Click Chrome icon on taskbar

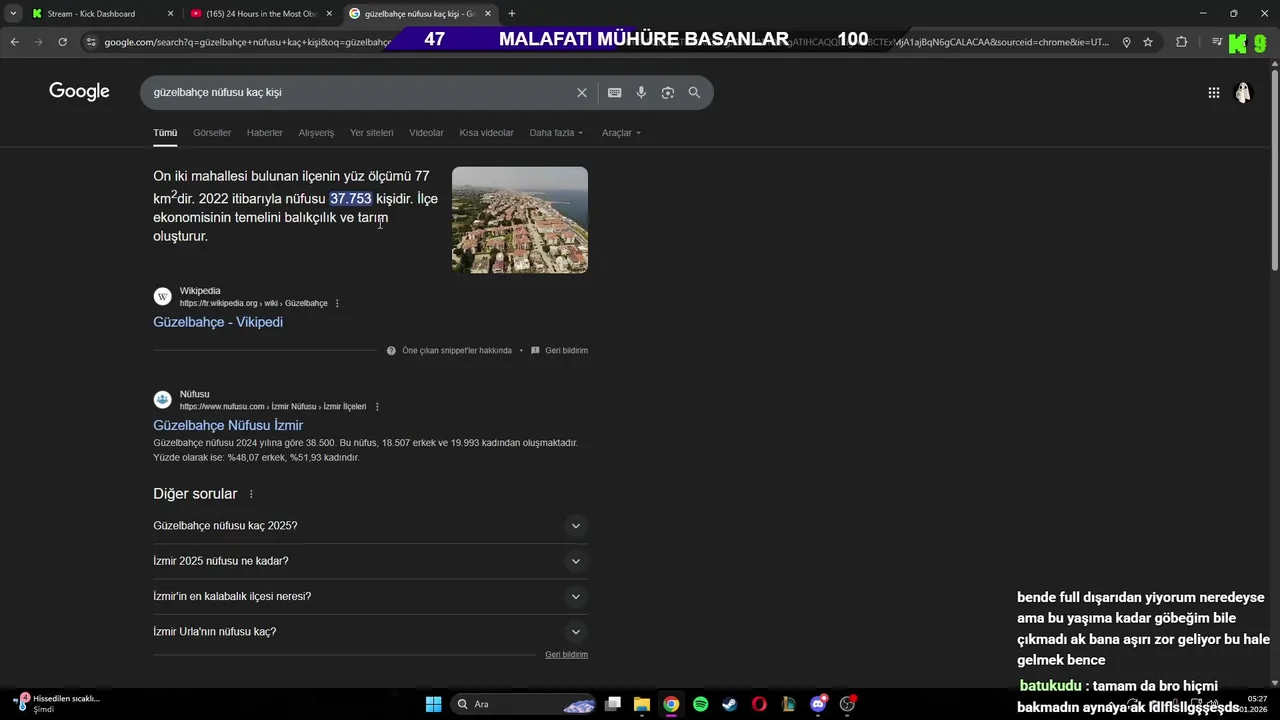(x=671, y=704)
